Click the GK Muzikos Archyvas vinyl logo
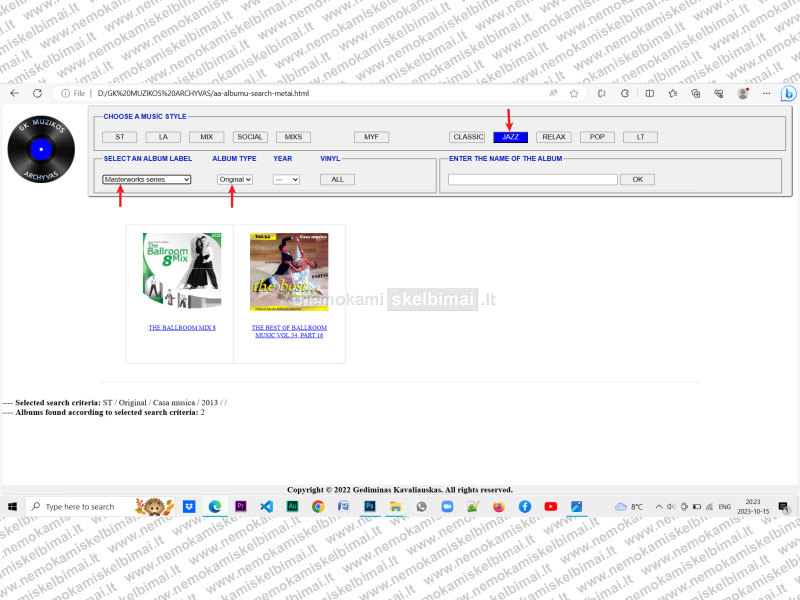This screenshot has height=600, width=800. coord(41,149)
